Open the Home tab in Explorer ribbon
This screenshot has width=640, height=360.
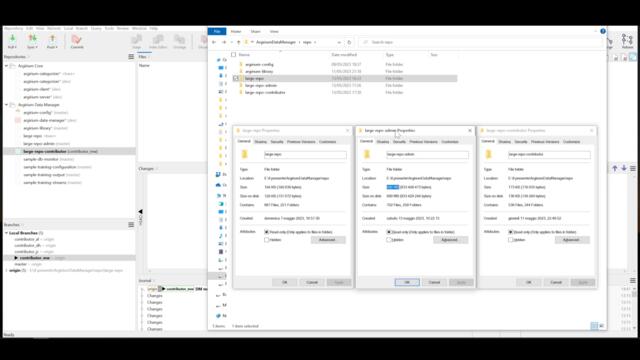236,31
